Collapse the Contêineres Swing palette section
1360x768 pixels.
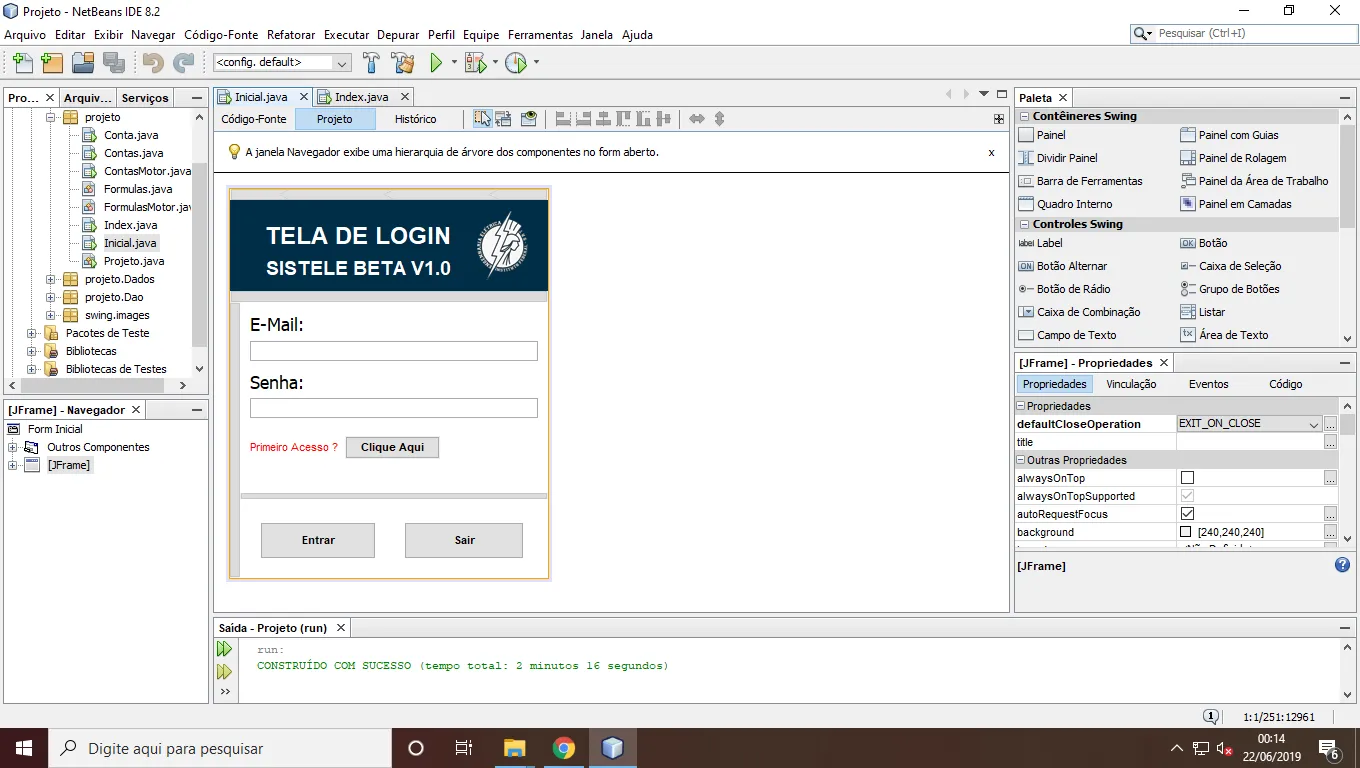(1024, 116)
